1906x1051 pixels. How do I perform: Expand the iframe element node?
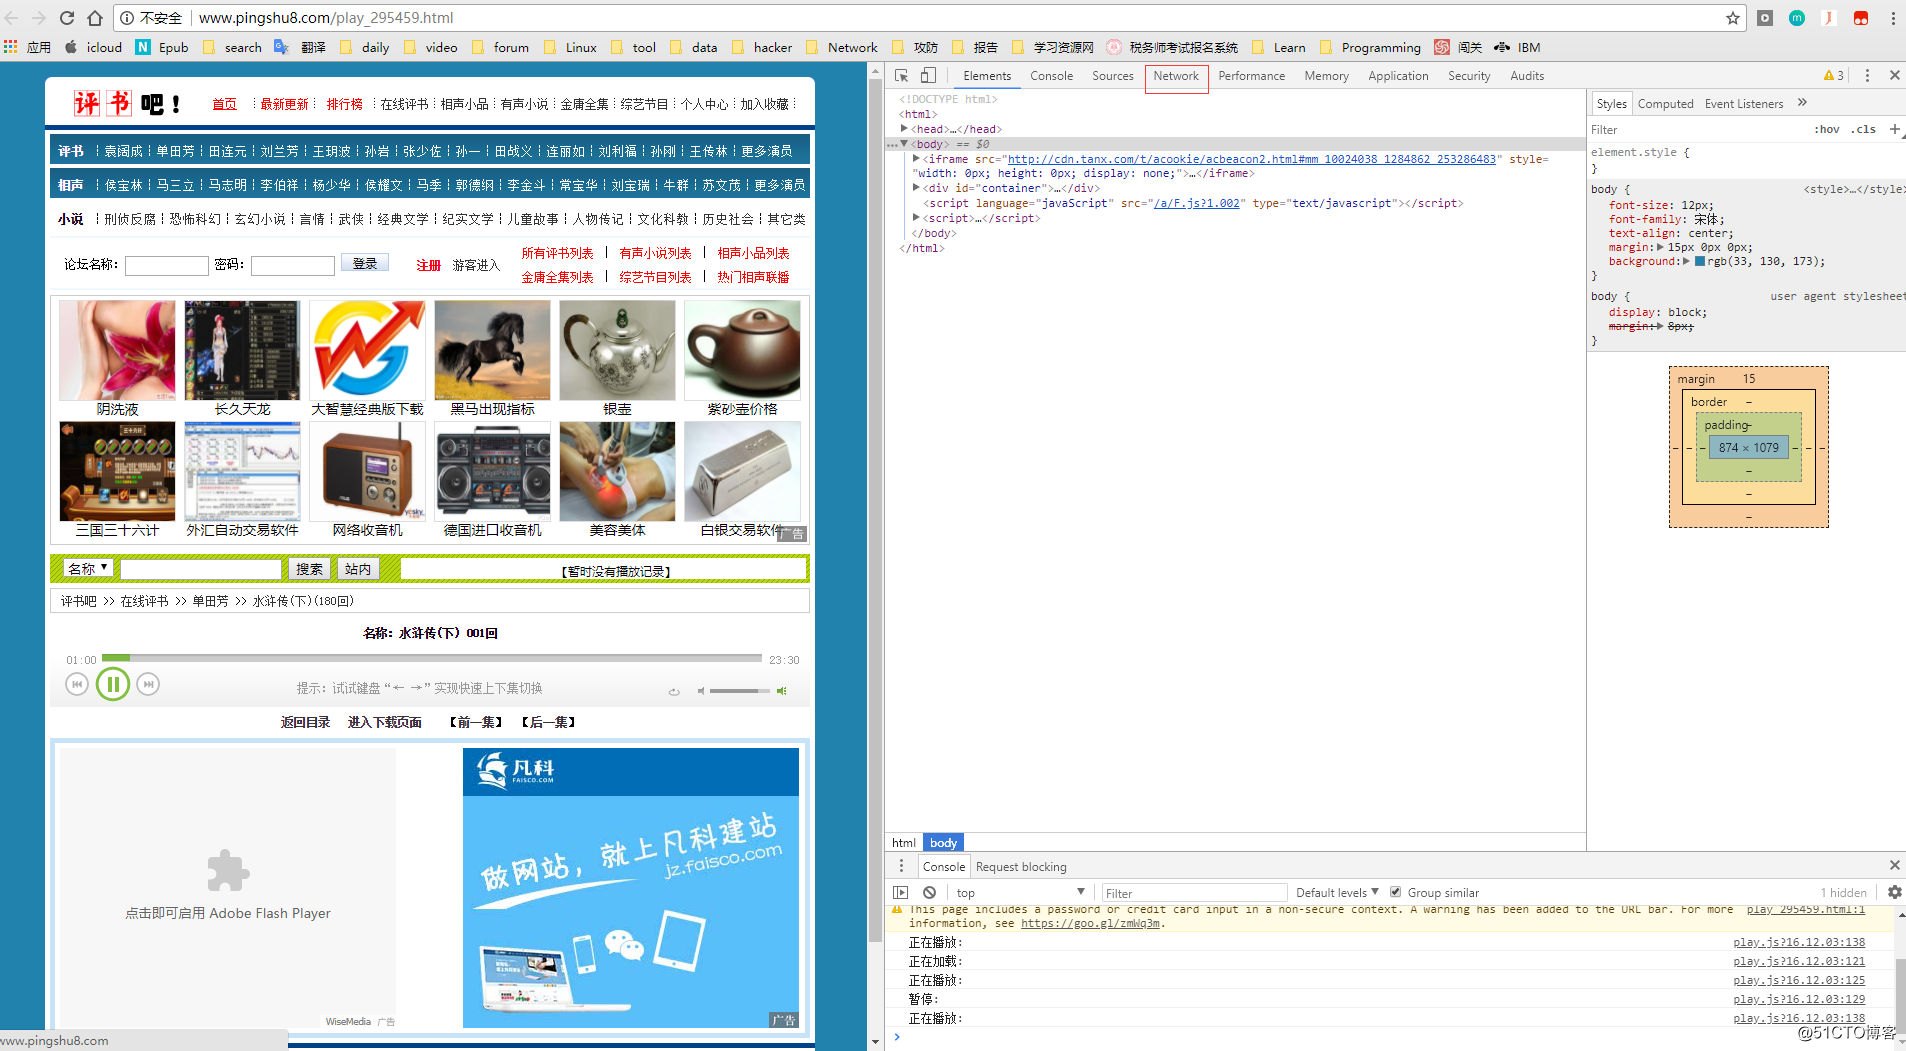pyautogui.click(x=916, y=158)
